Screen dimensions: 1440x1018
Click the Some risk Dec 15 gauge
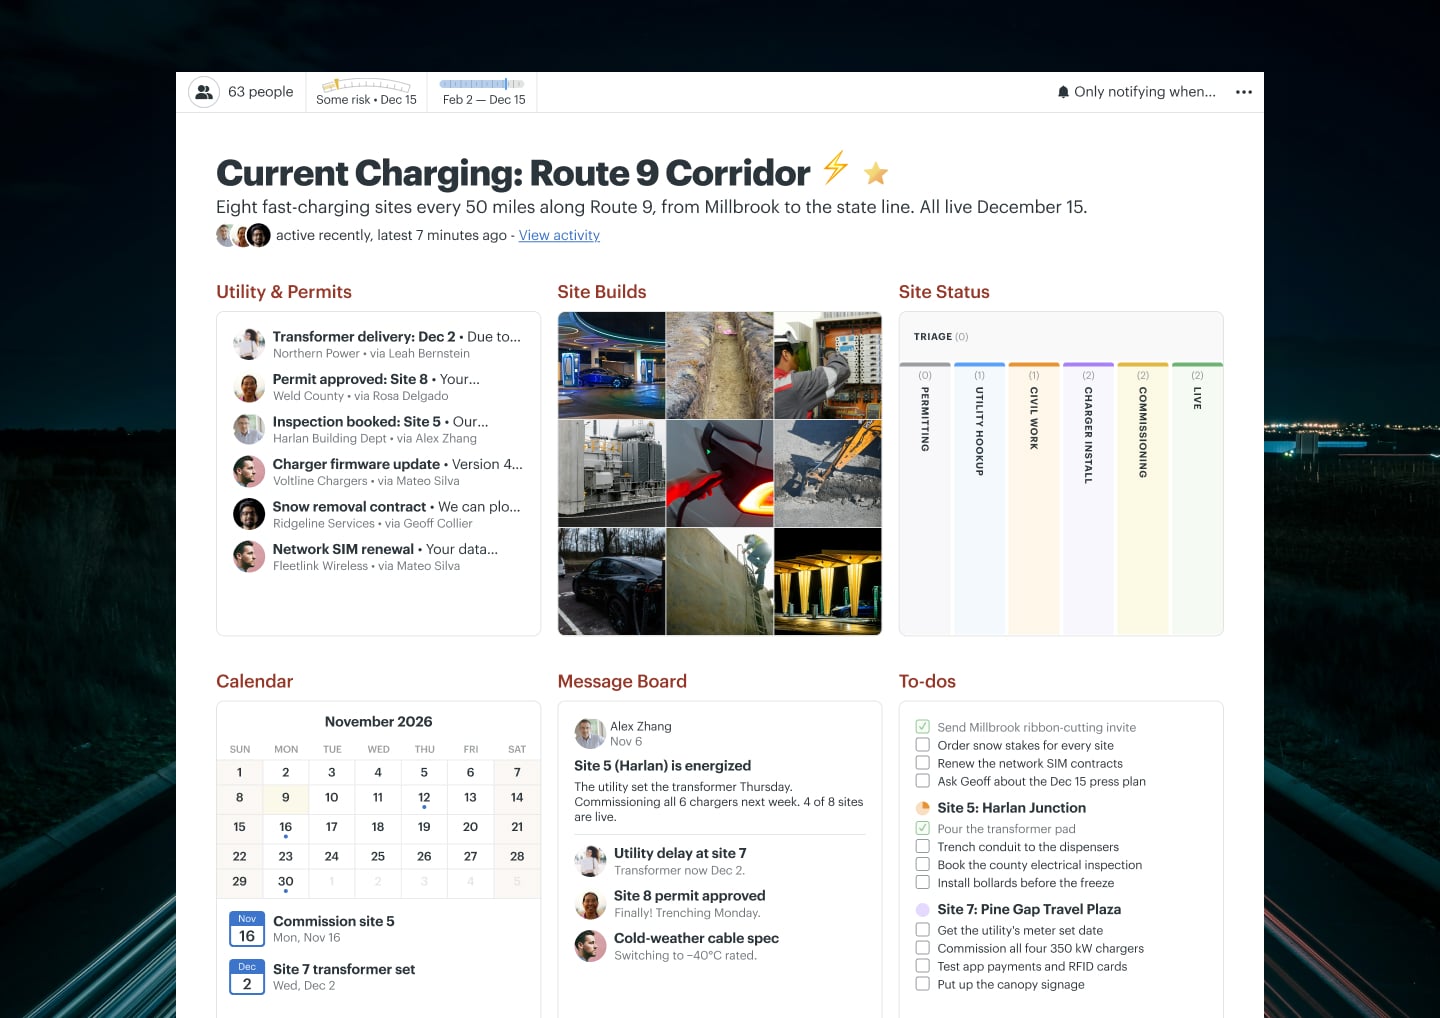[366, 92]
